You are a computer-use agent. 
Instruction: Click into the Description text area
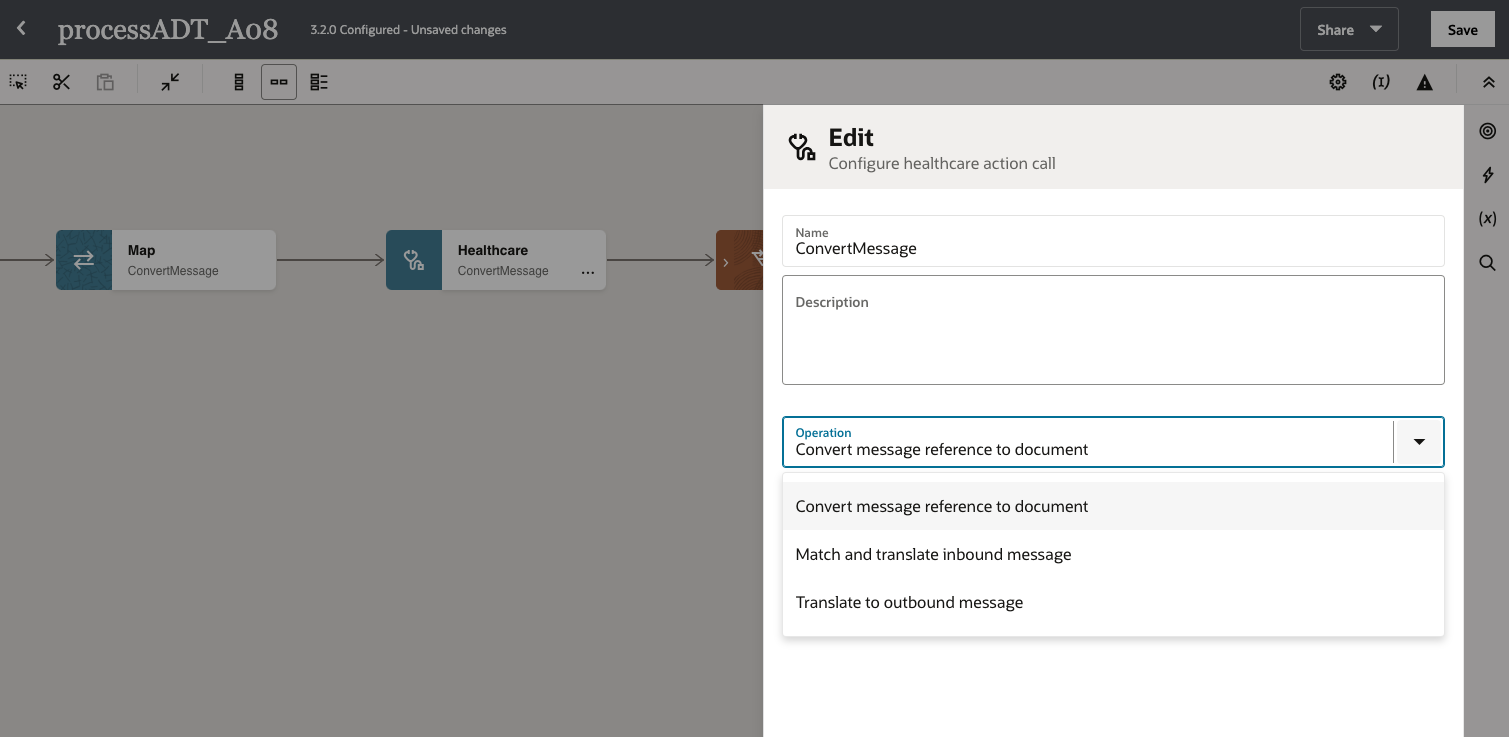coord(1113,340)
